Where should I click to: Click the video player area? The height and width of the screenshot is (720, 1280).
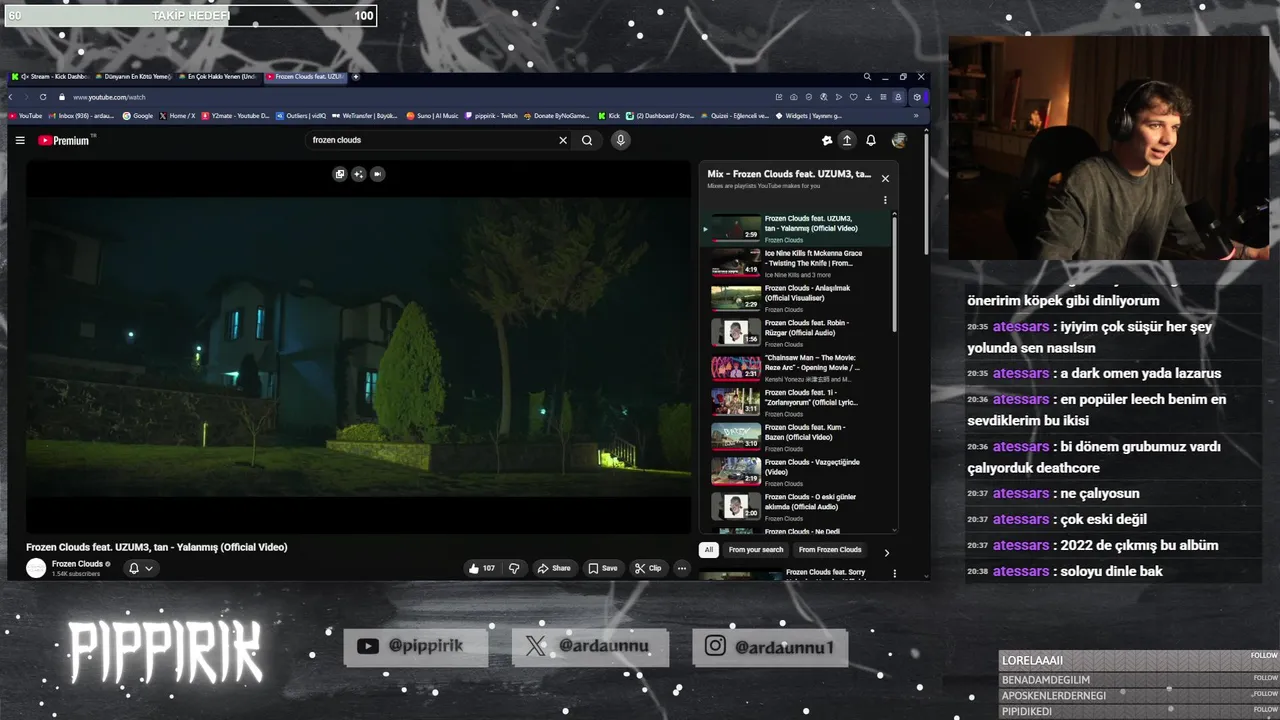click(x=358, y=347)
